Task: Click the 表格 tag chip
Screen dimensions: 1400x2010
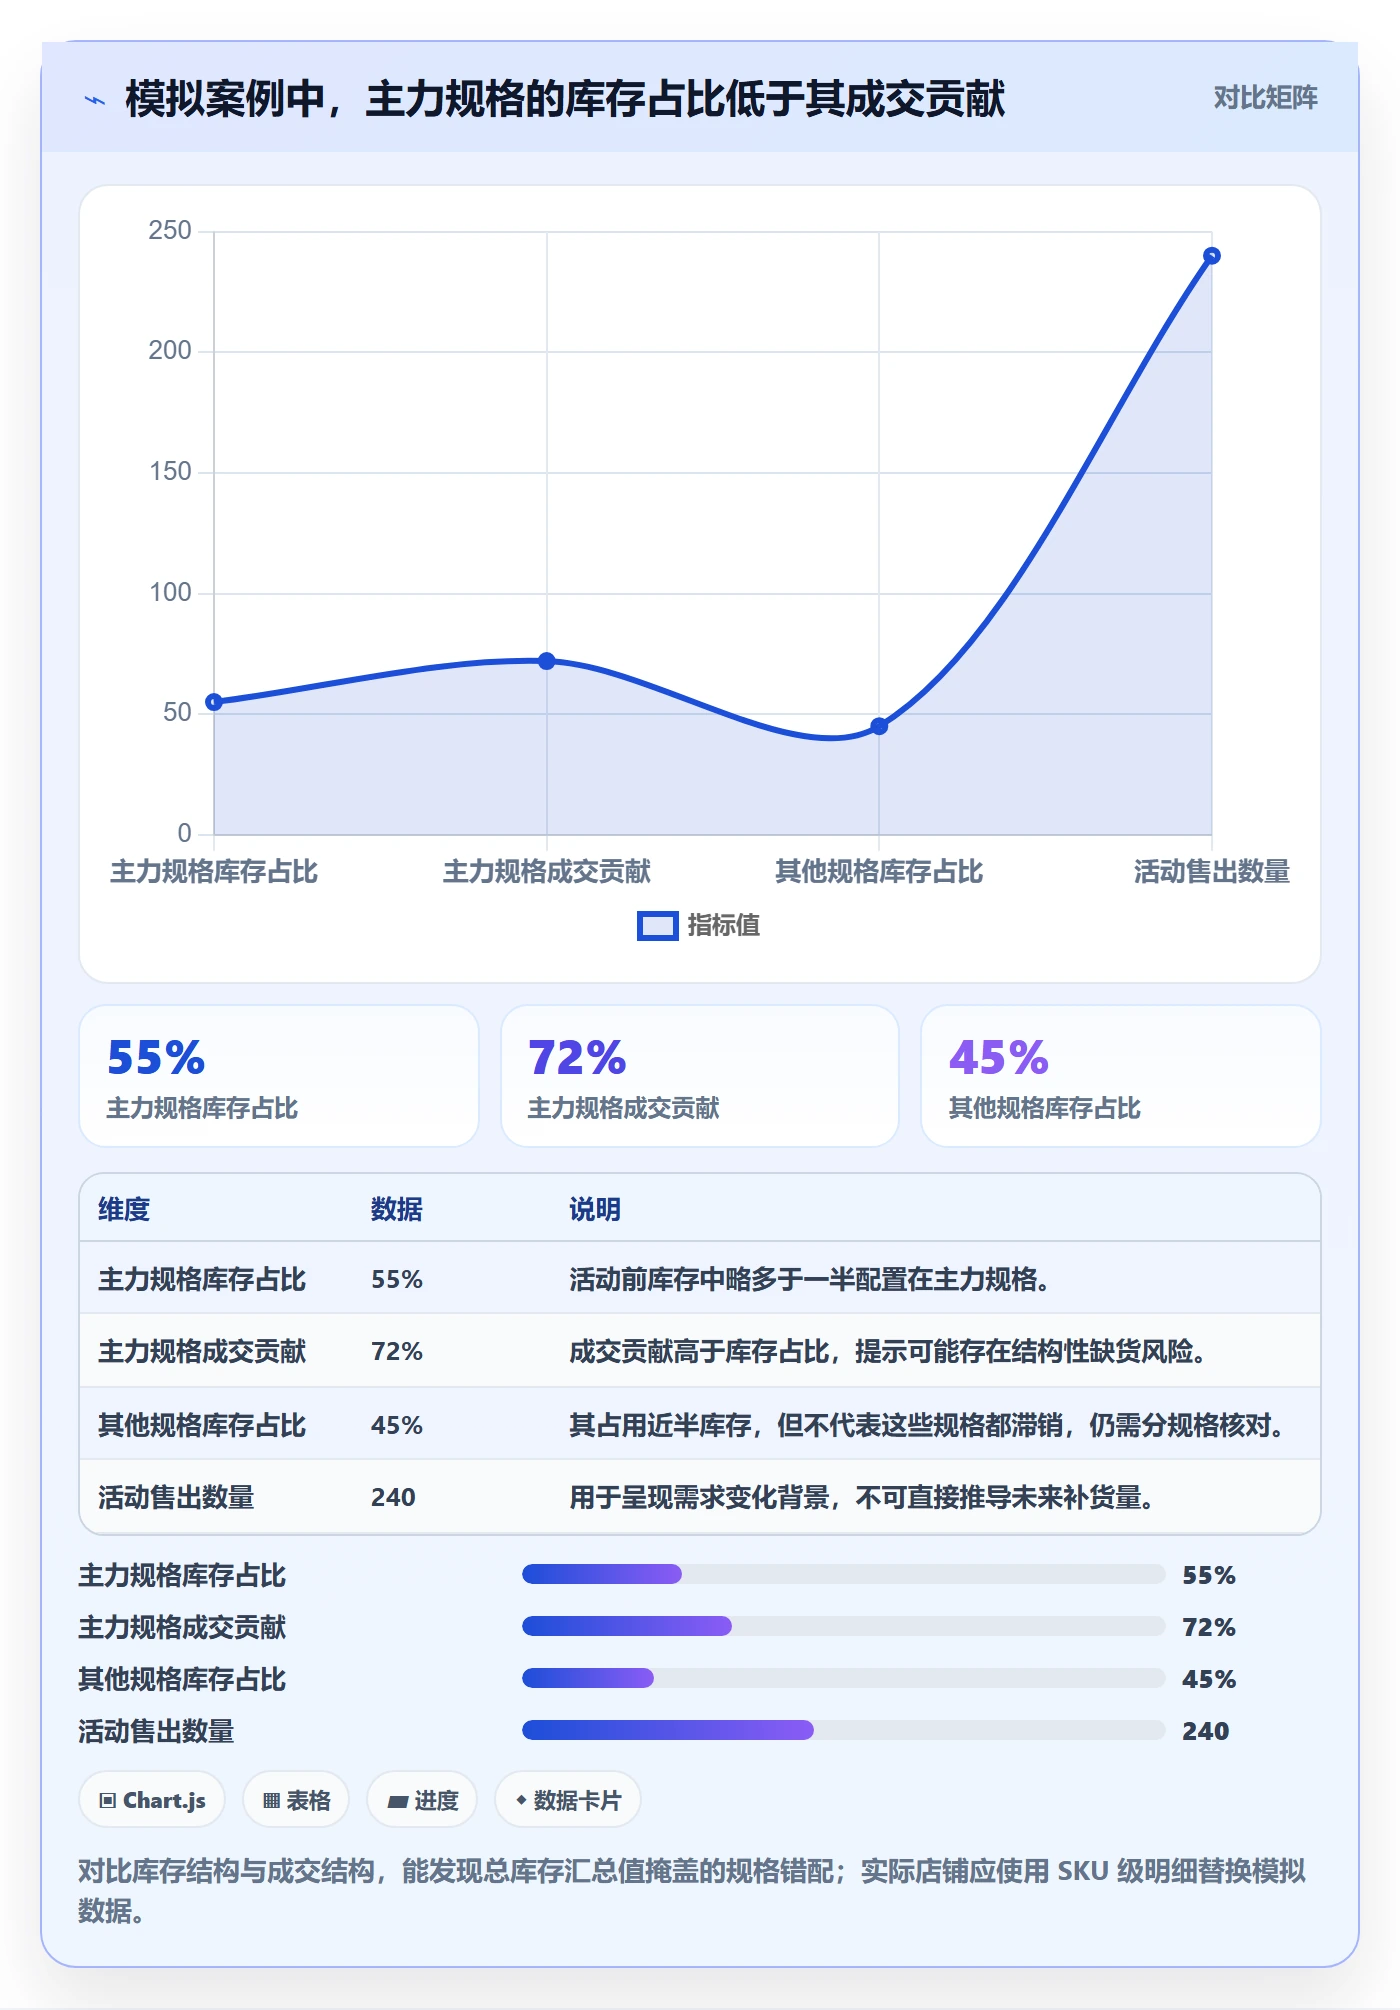Action: (x=296, y=1800)
